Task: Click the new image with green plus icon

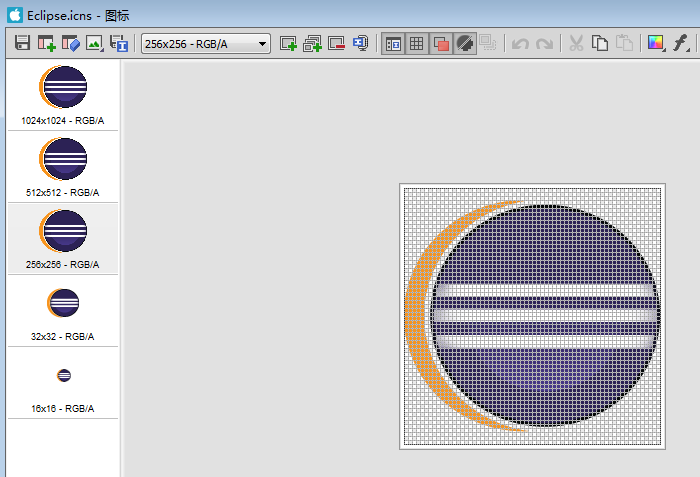Action: tap(46, 43)
